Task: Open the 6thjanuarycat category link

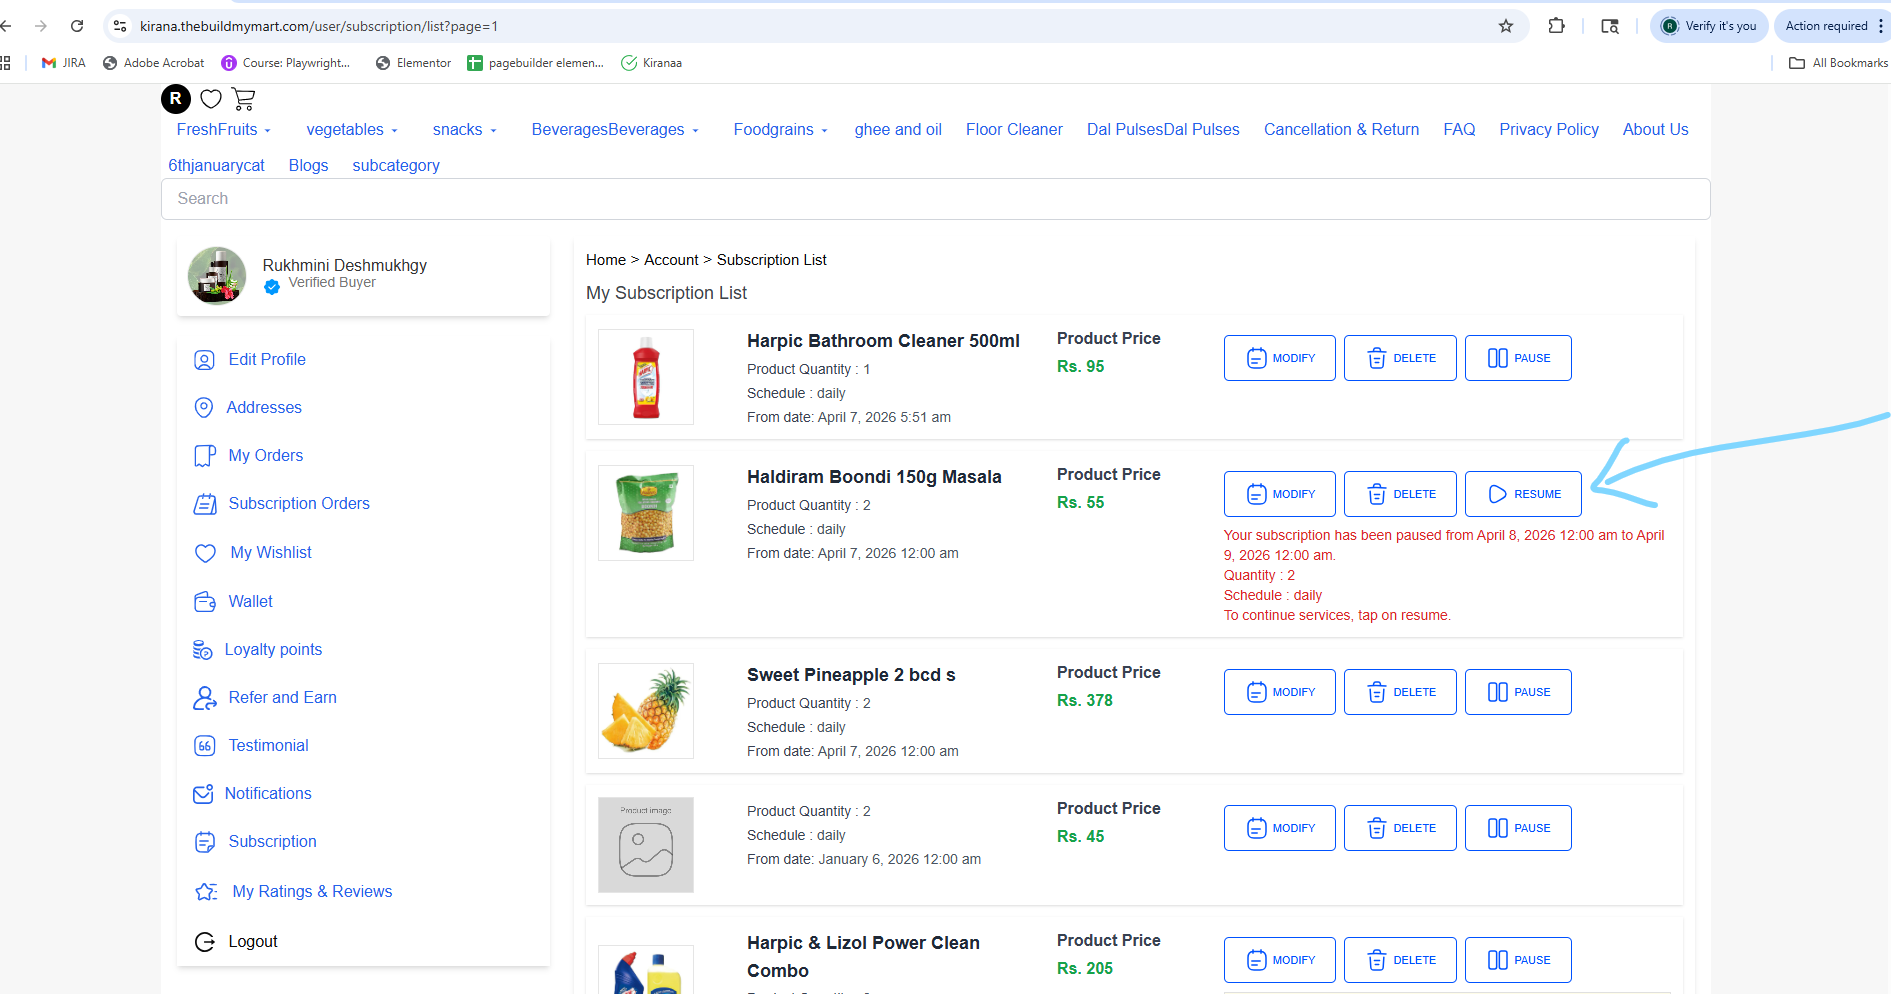Action: [216, 166]
